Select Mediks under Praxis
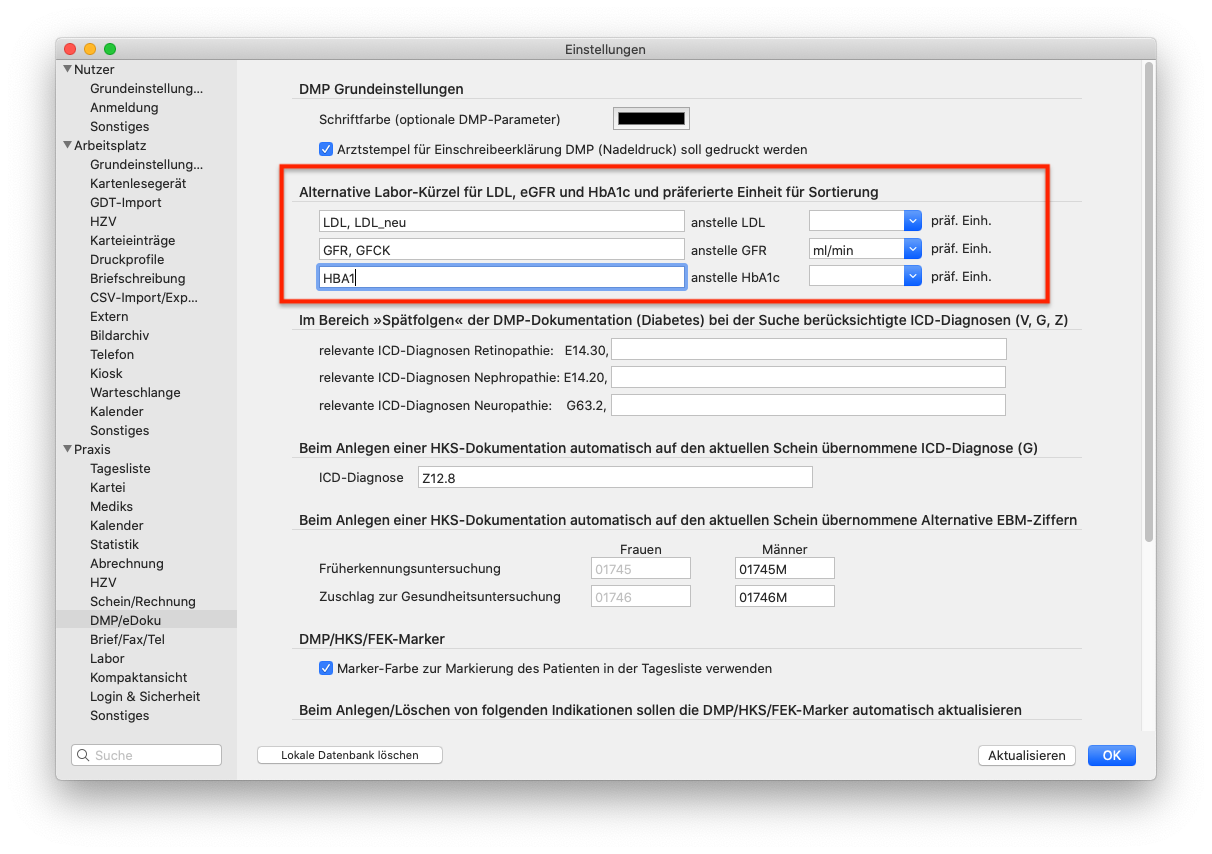This screenshot has height=854, width=1212. [x=111, y=507]
